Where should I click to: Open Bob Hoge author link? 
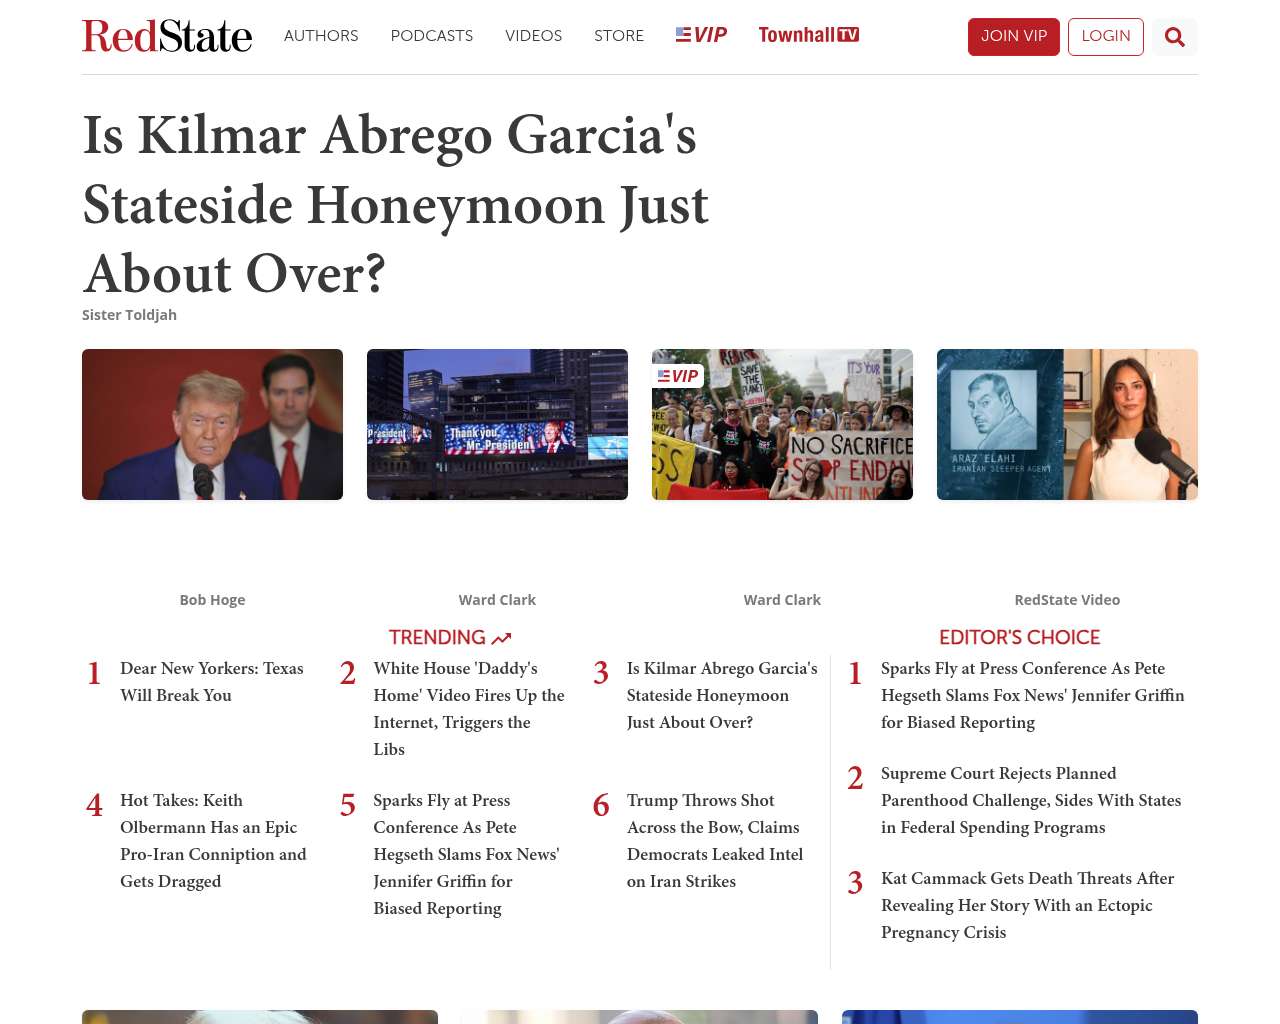point(212,600)
